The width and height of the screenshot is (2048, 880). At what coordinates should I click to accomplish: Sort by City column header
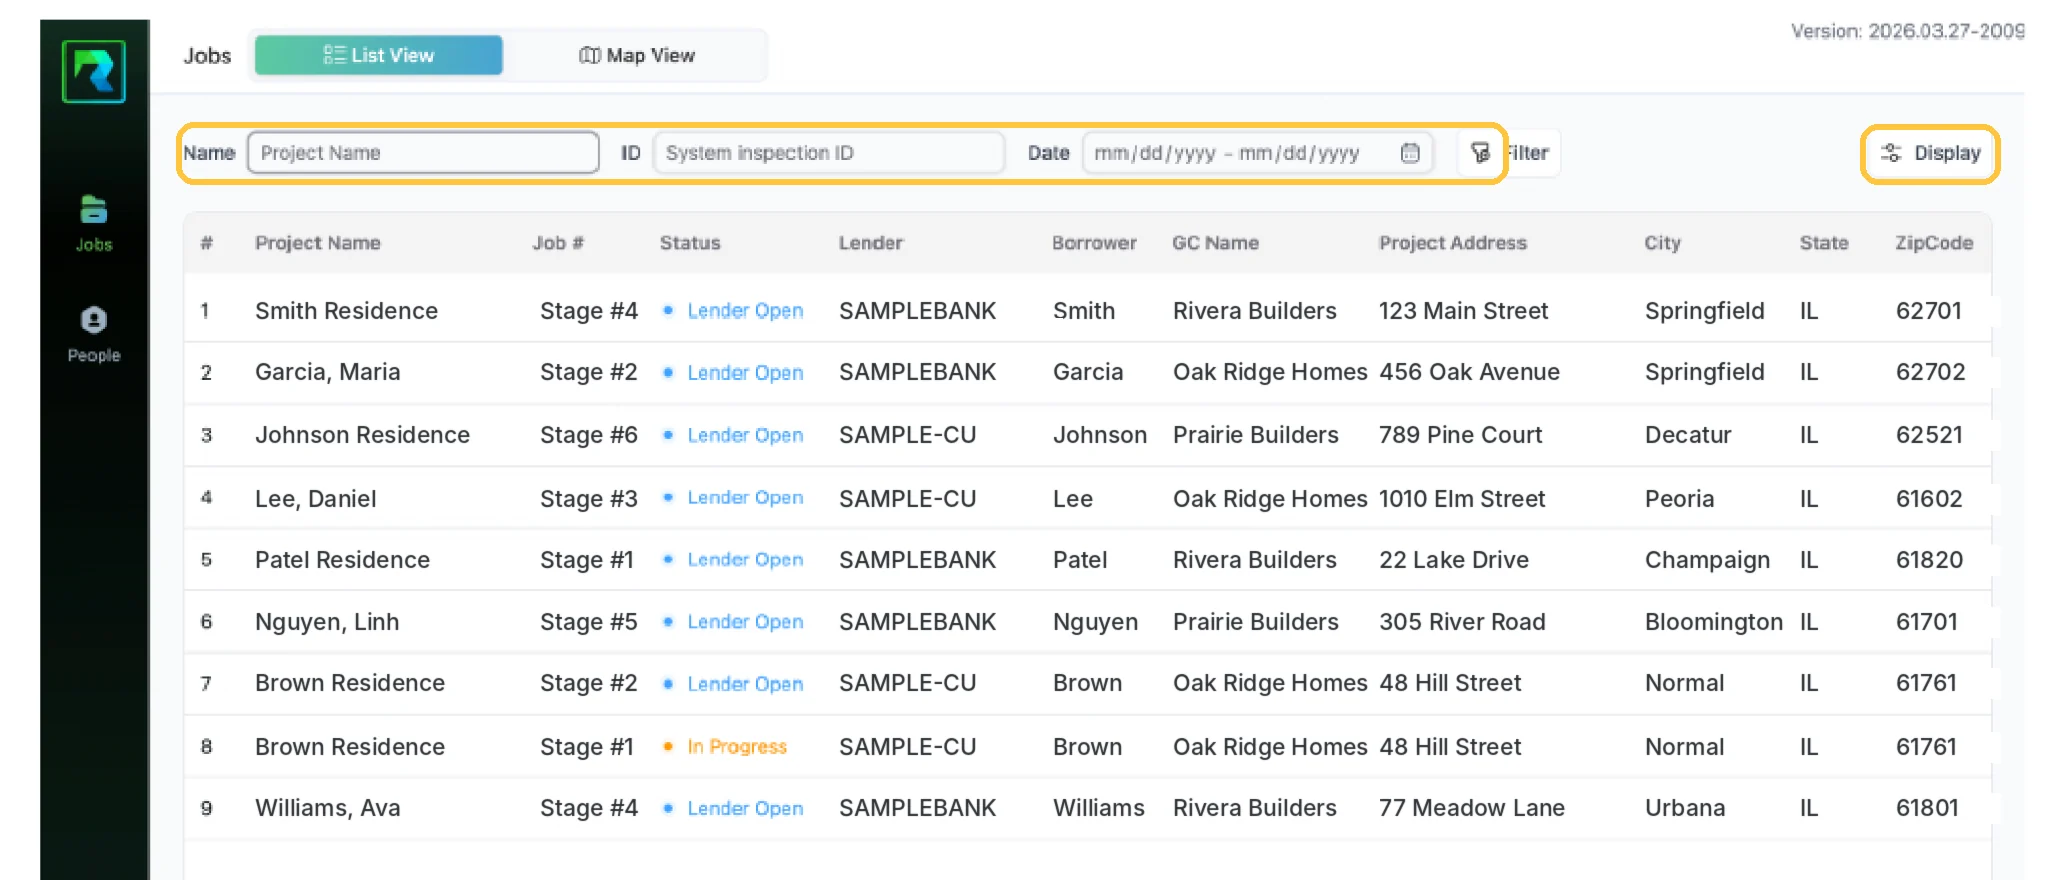pyautogui.click(x=1663, y=243)
